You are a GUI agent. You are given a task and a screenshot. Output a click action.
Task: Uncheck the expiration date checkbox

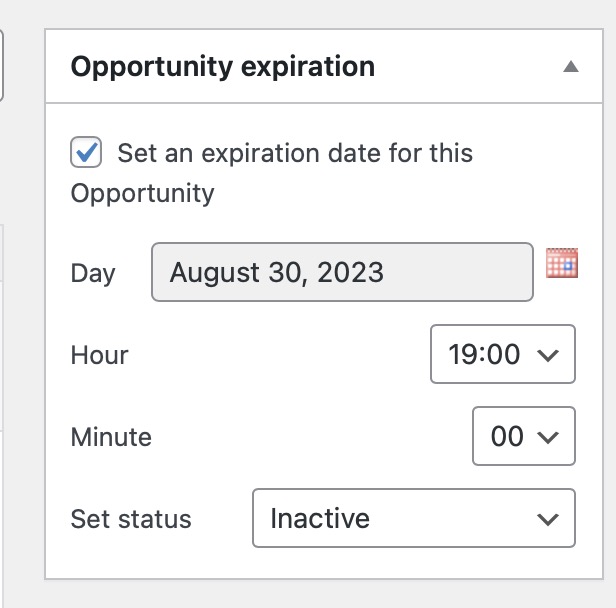[86, 152]
